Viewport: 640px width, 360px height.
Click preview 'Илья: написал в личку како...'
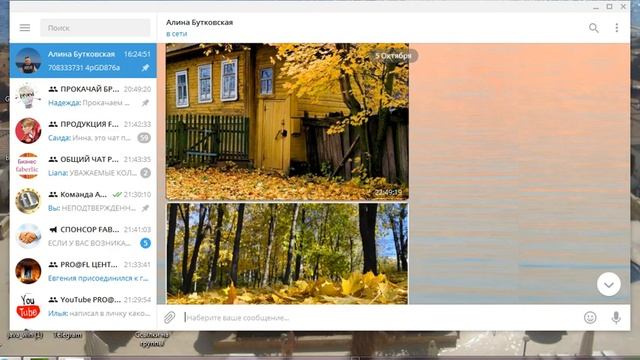coord(99,313)
